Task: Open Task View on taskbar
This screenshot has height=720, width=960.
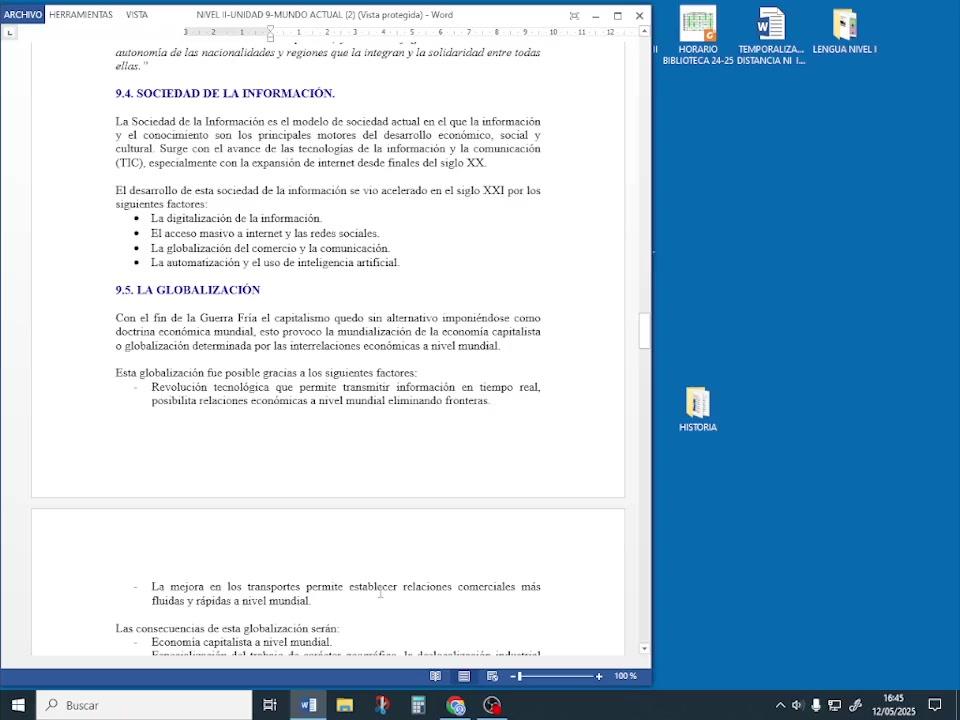Action: [x=269, y=705]
